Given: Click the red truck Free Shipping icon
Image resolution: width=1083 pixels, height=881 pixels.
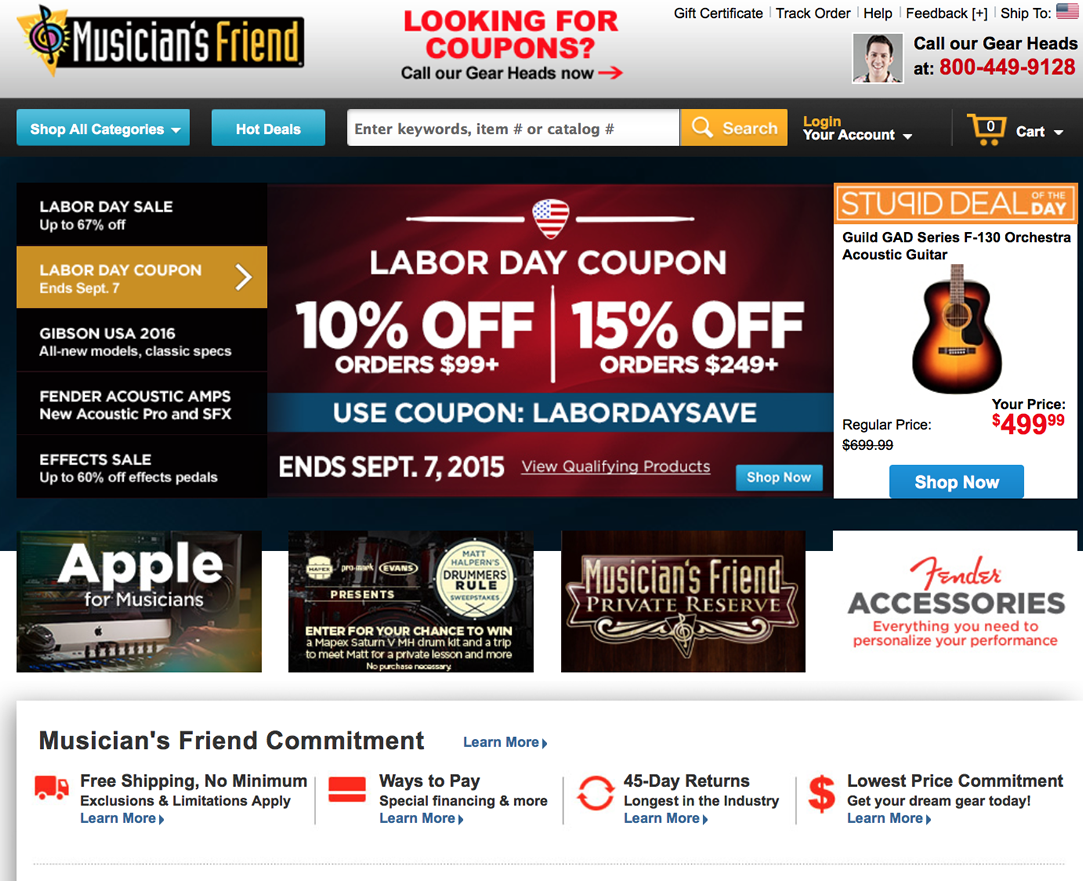Looking at the screenshot, I should pos(52,788).
